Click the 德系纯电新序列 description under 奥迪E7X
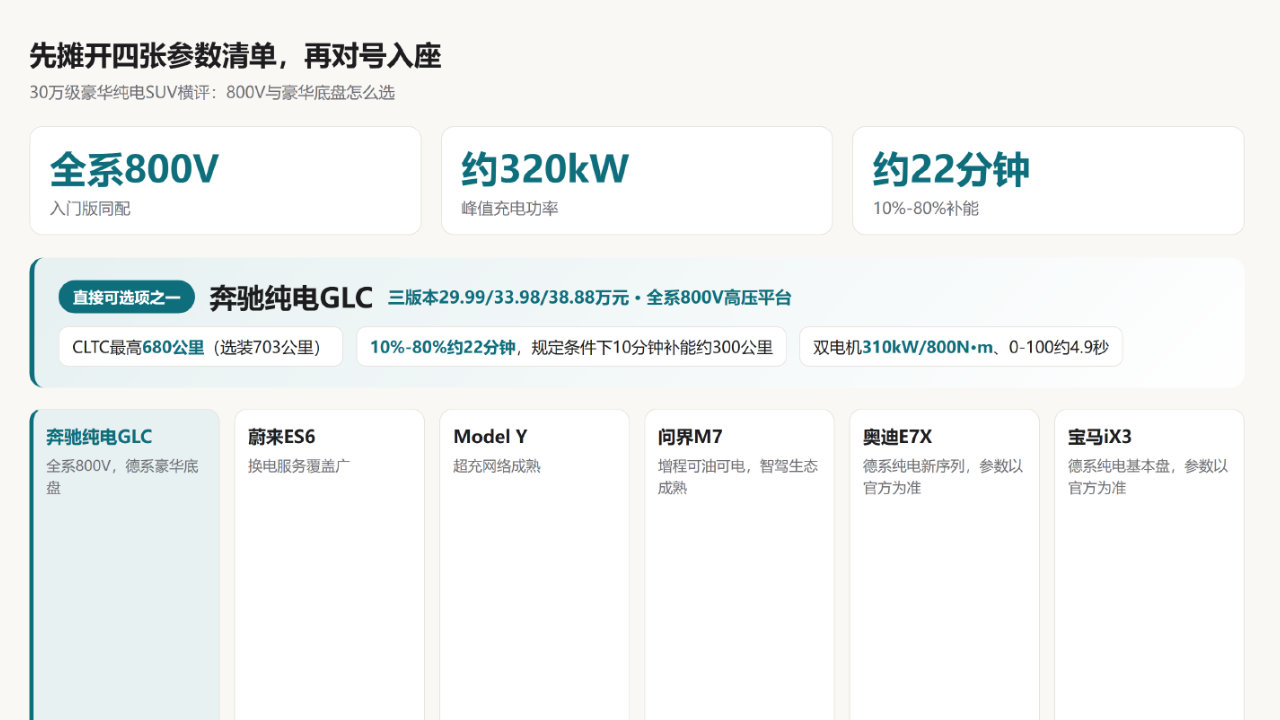 943,477
